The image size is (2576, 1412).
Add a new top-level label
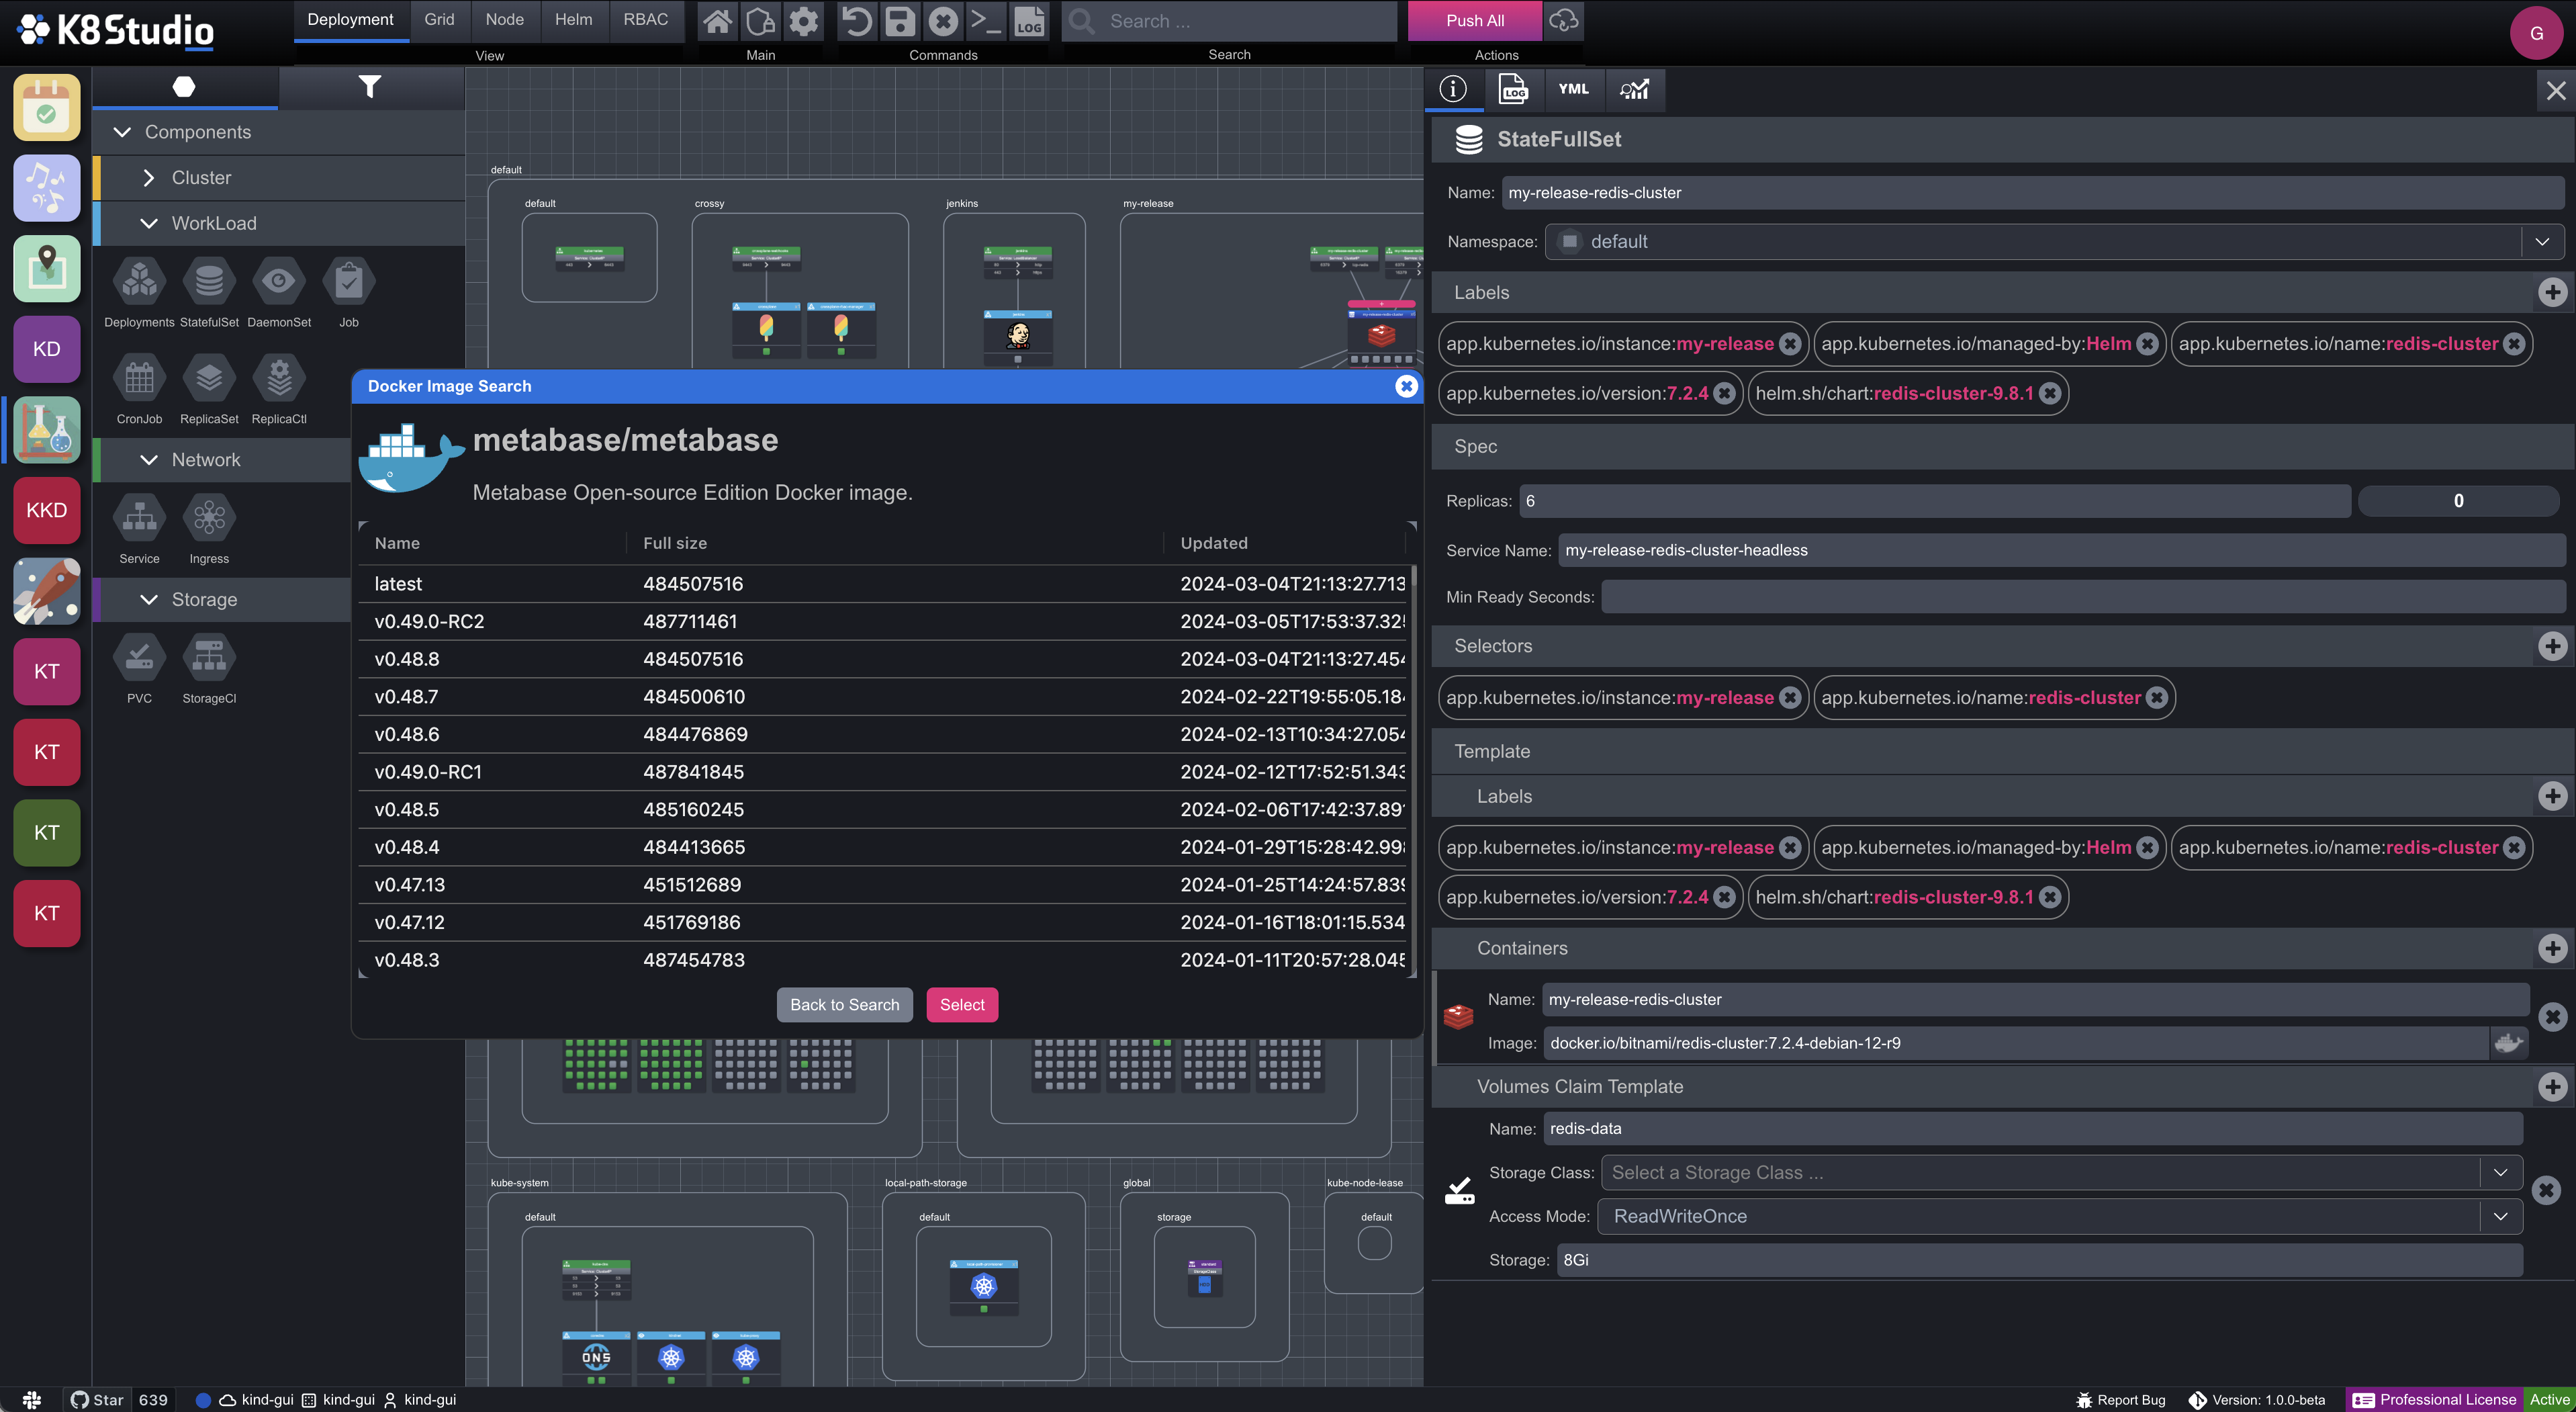click(2552, 292)
